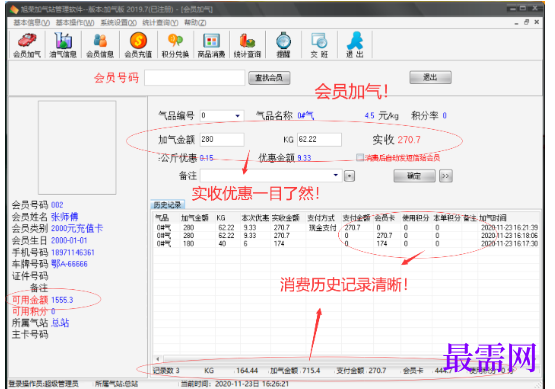Click the 加气金额 column header
The width and height of the screenshot is (555, 389).
click(x=195, y=218)
